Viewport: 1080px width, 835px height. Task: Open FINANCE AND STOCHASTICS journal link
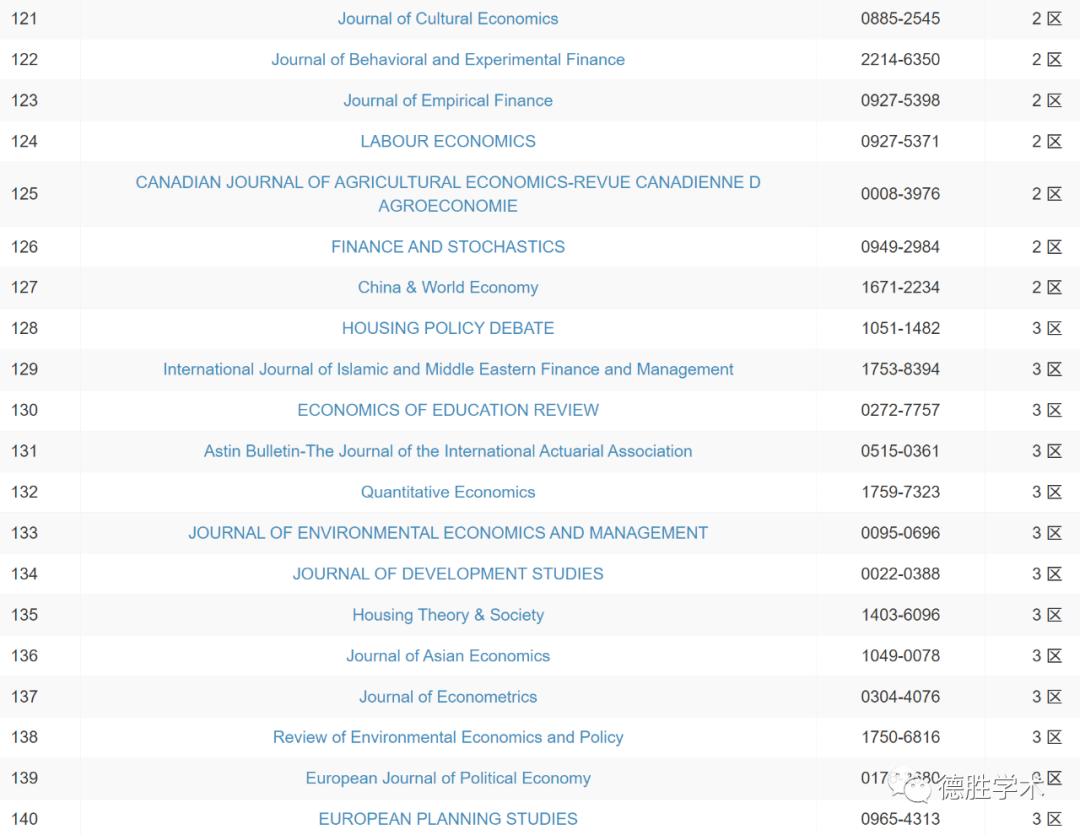448,247
